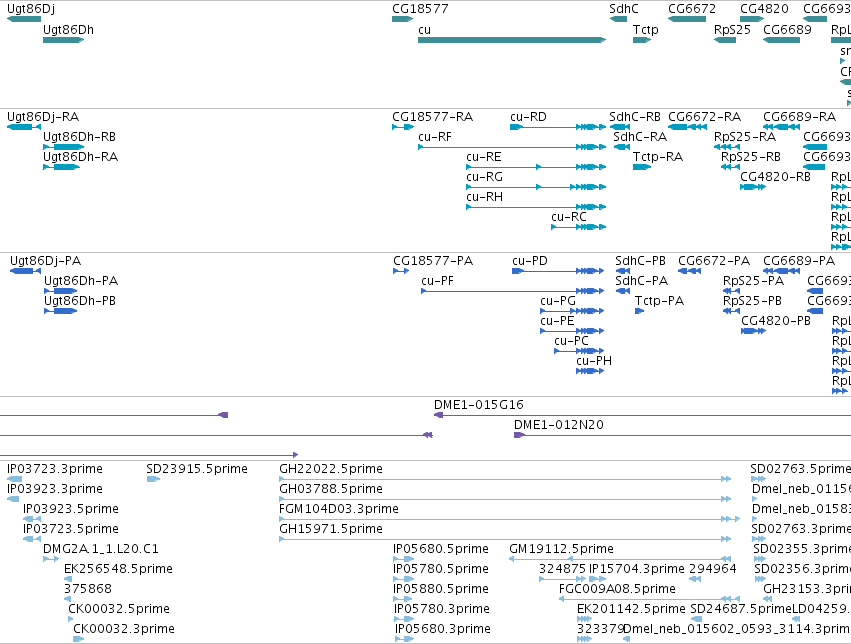The width and height of the screenshot is (851, 644).
Task: Select BAC clone 'DME1-015G16'
Action: (x=479, y=405)
